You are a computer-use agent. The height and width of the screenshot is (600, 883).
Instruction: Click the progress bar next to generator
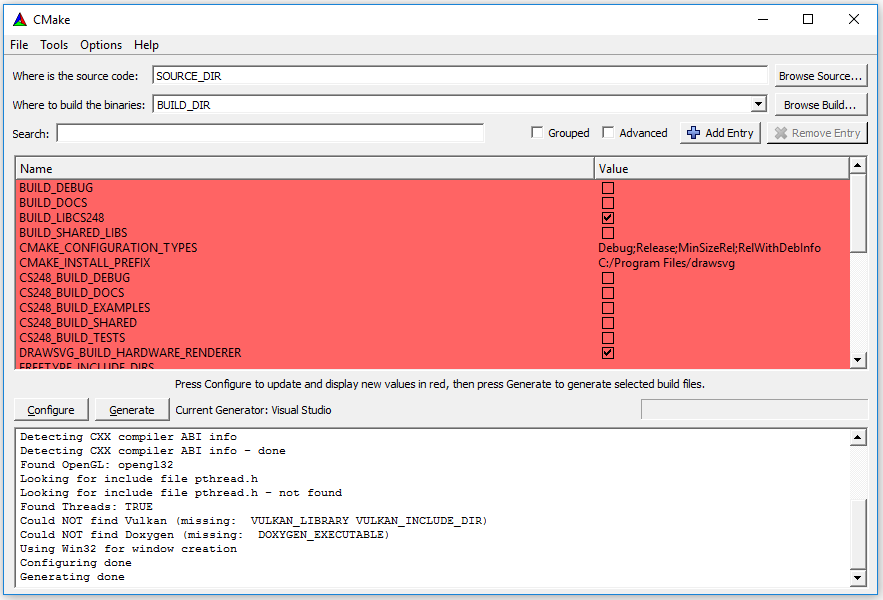pos(754,410)
